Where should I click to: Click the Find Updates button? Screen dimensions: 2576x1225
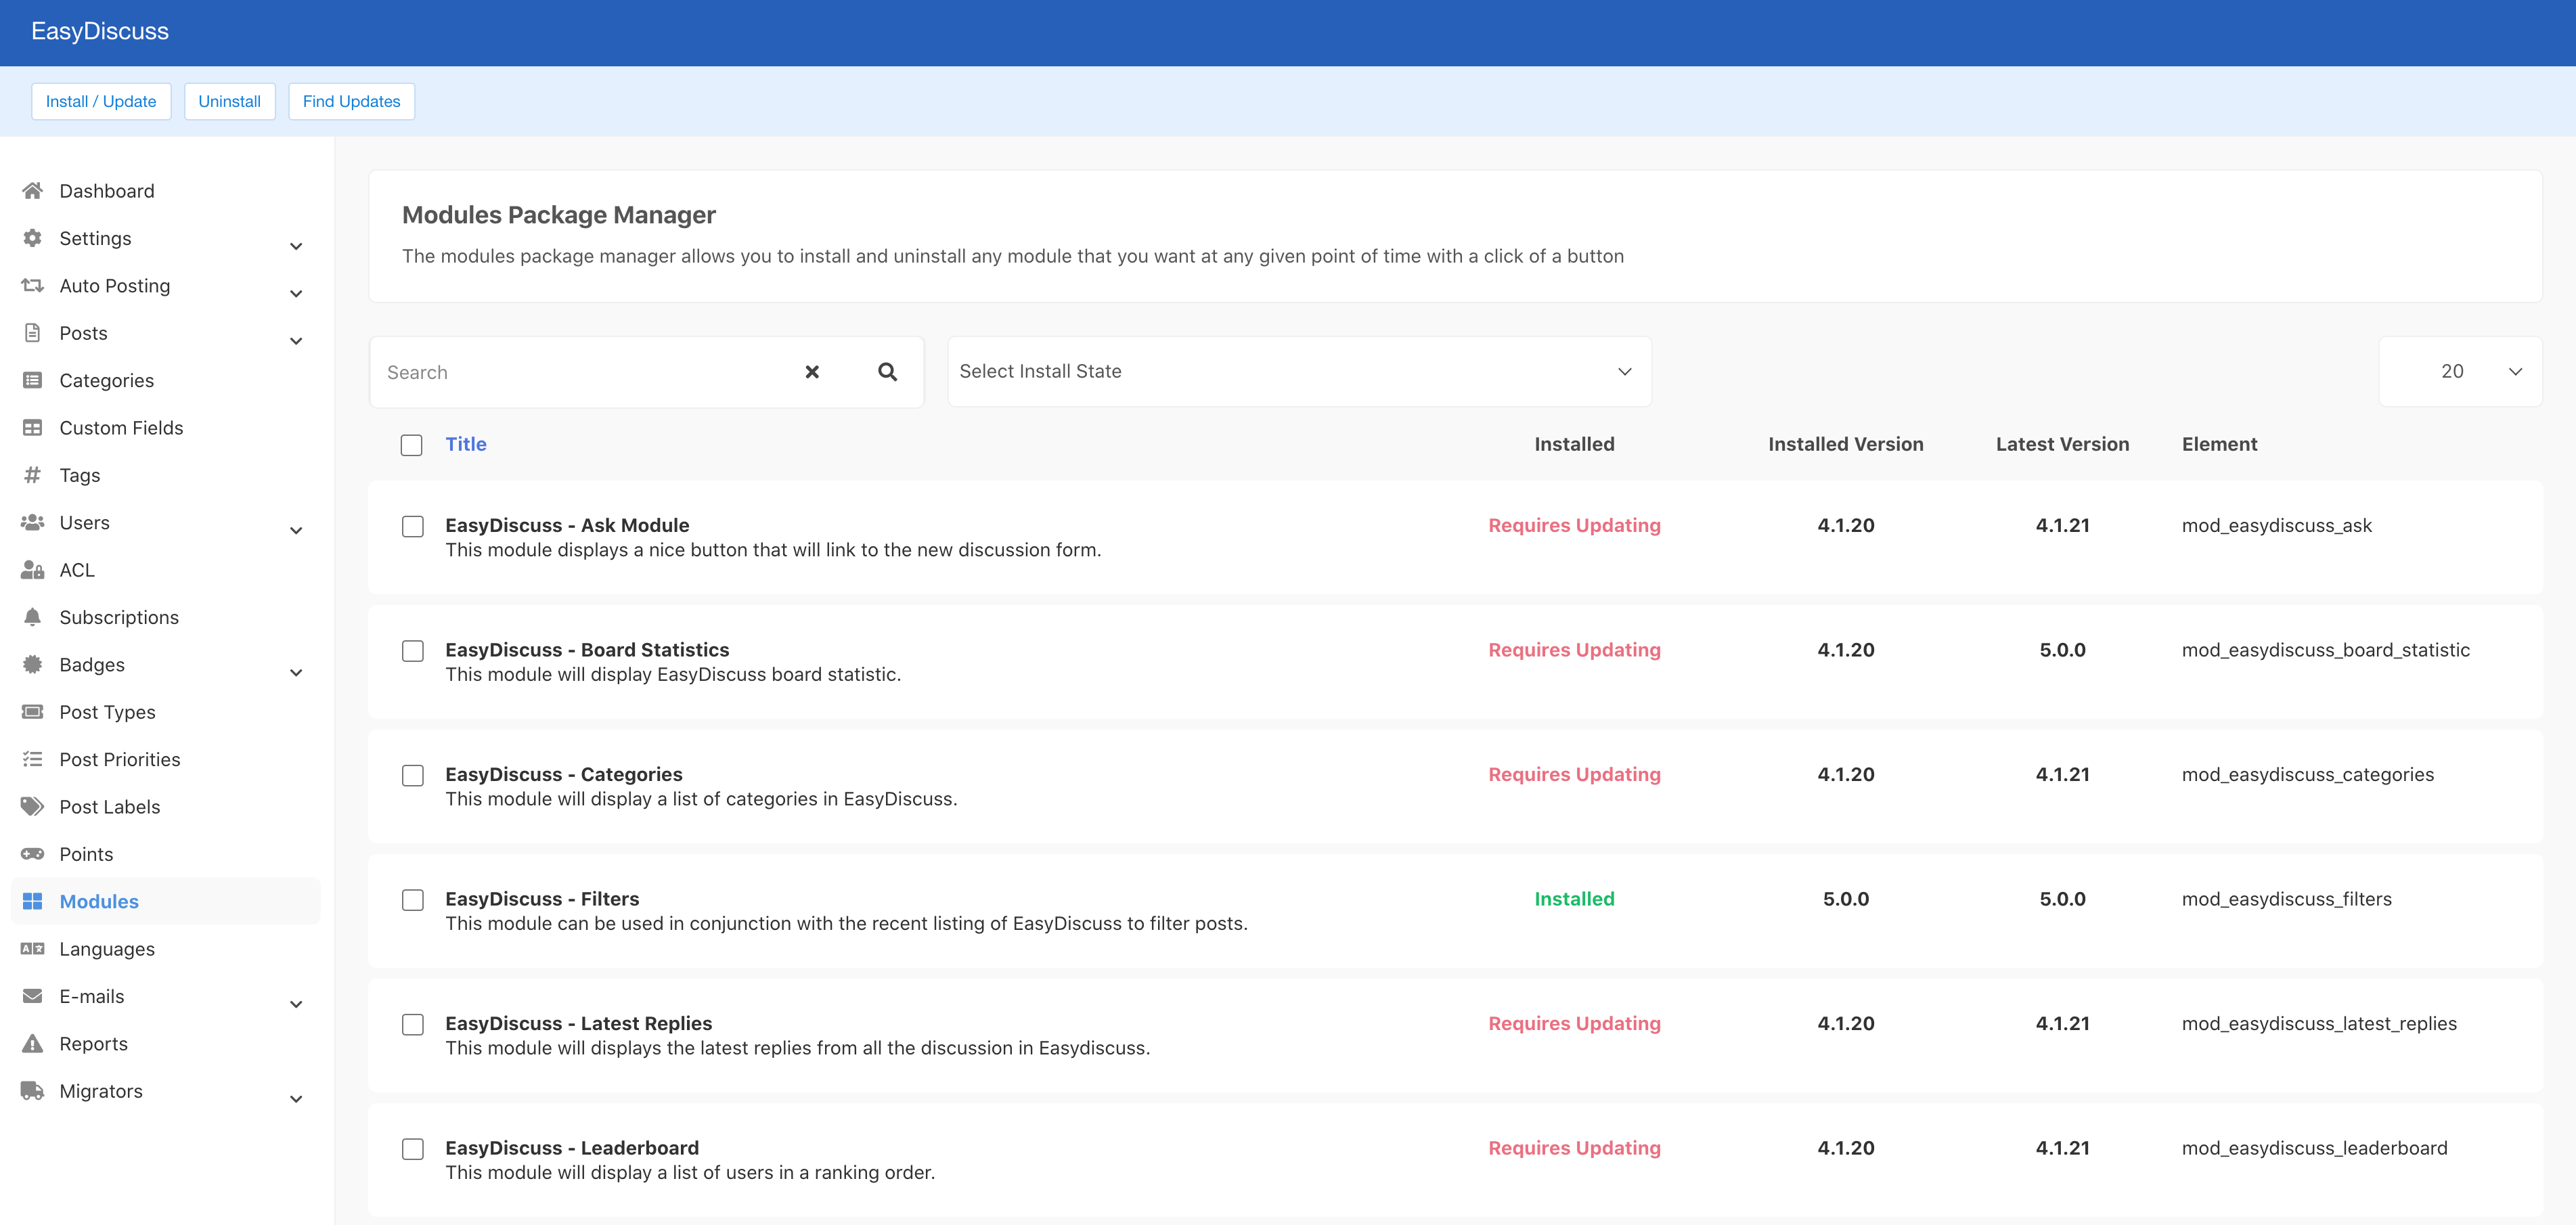(x=351, y=101)
